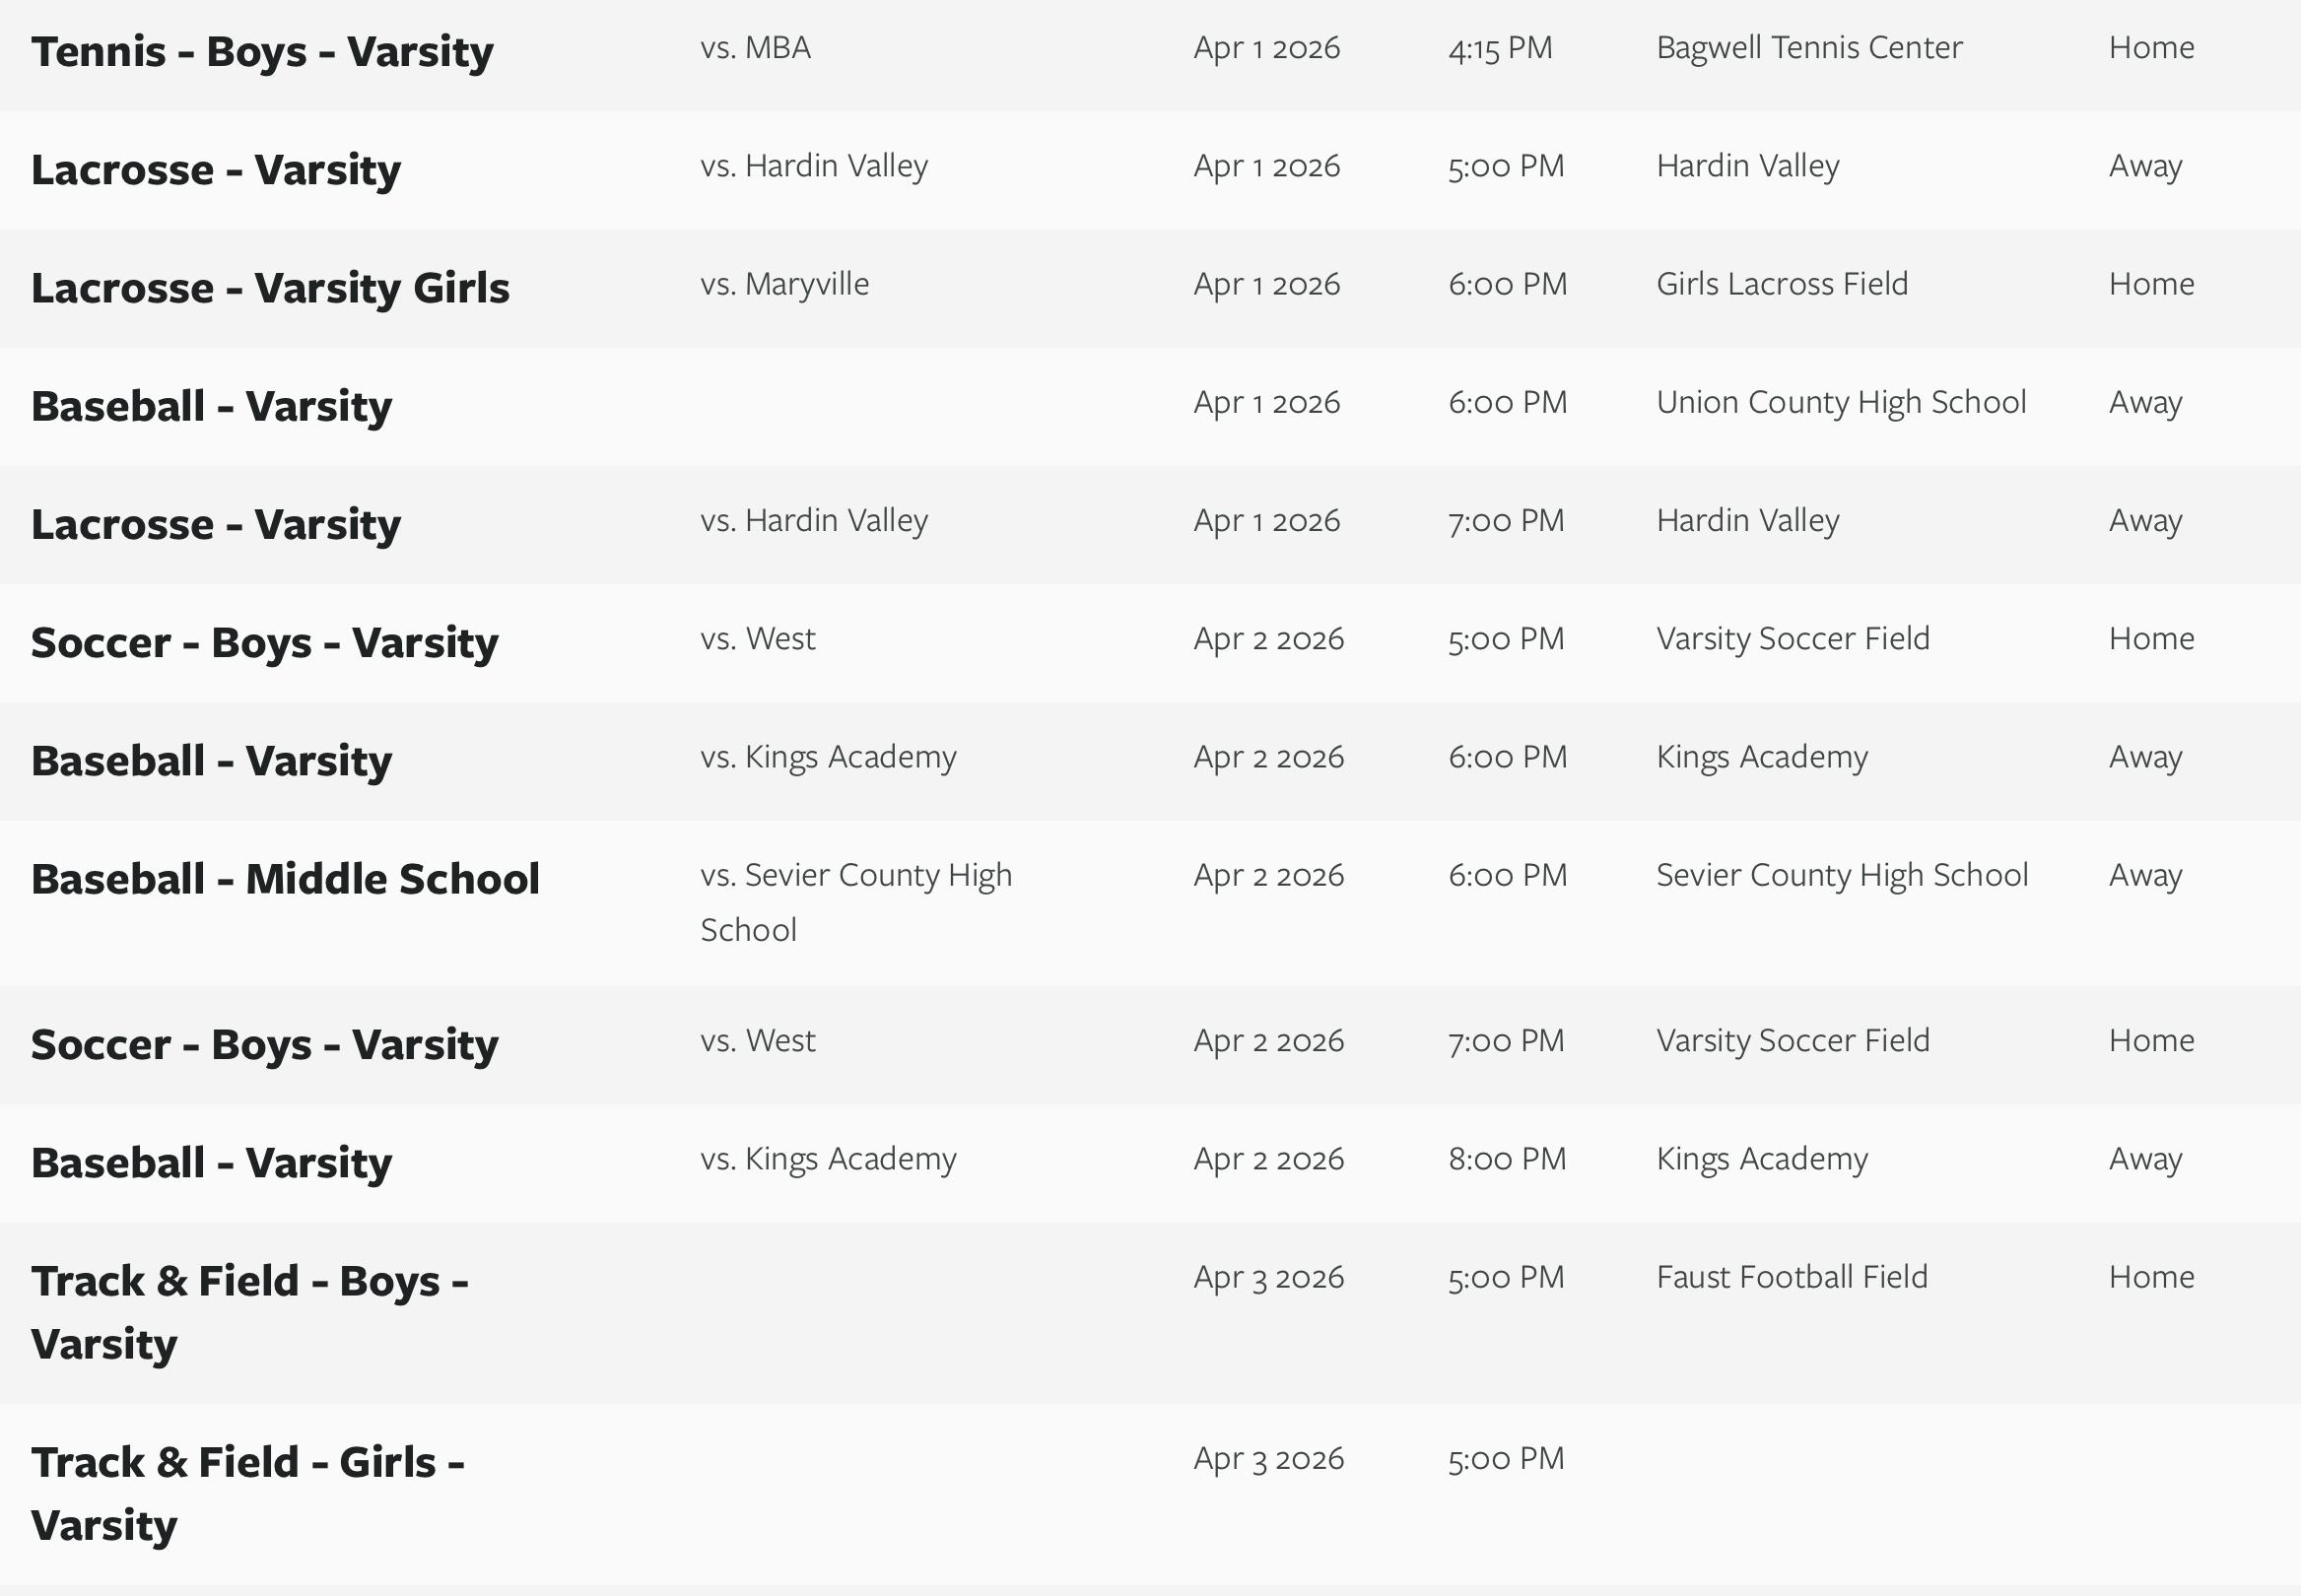
Task: Click the vs. Maryville opponent text
Action: [x=784, y=284]
